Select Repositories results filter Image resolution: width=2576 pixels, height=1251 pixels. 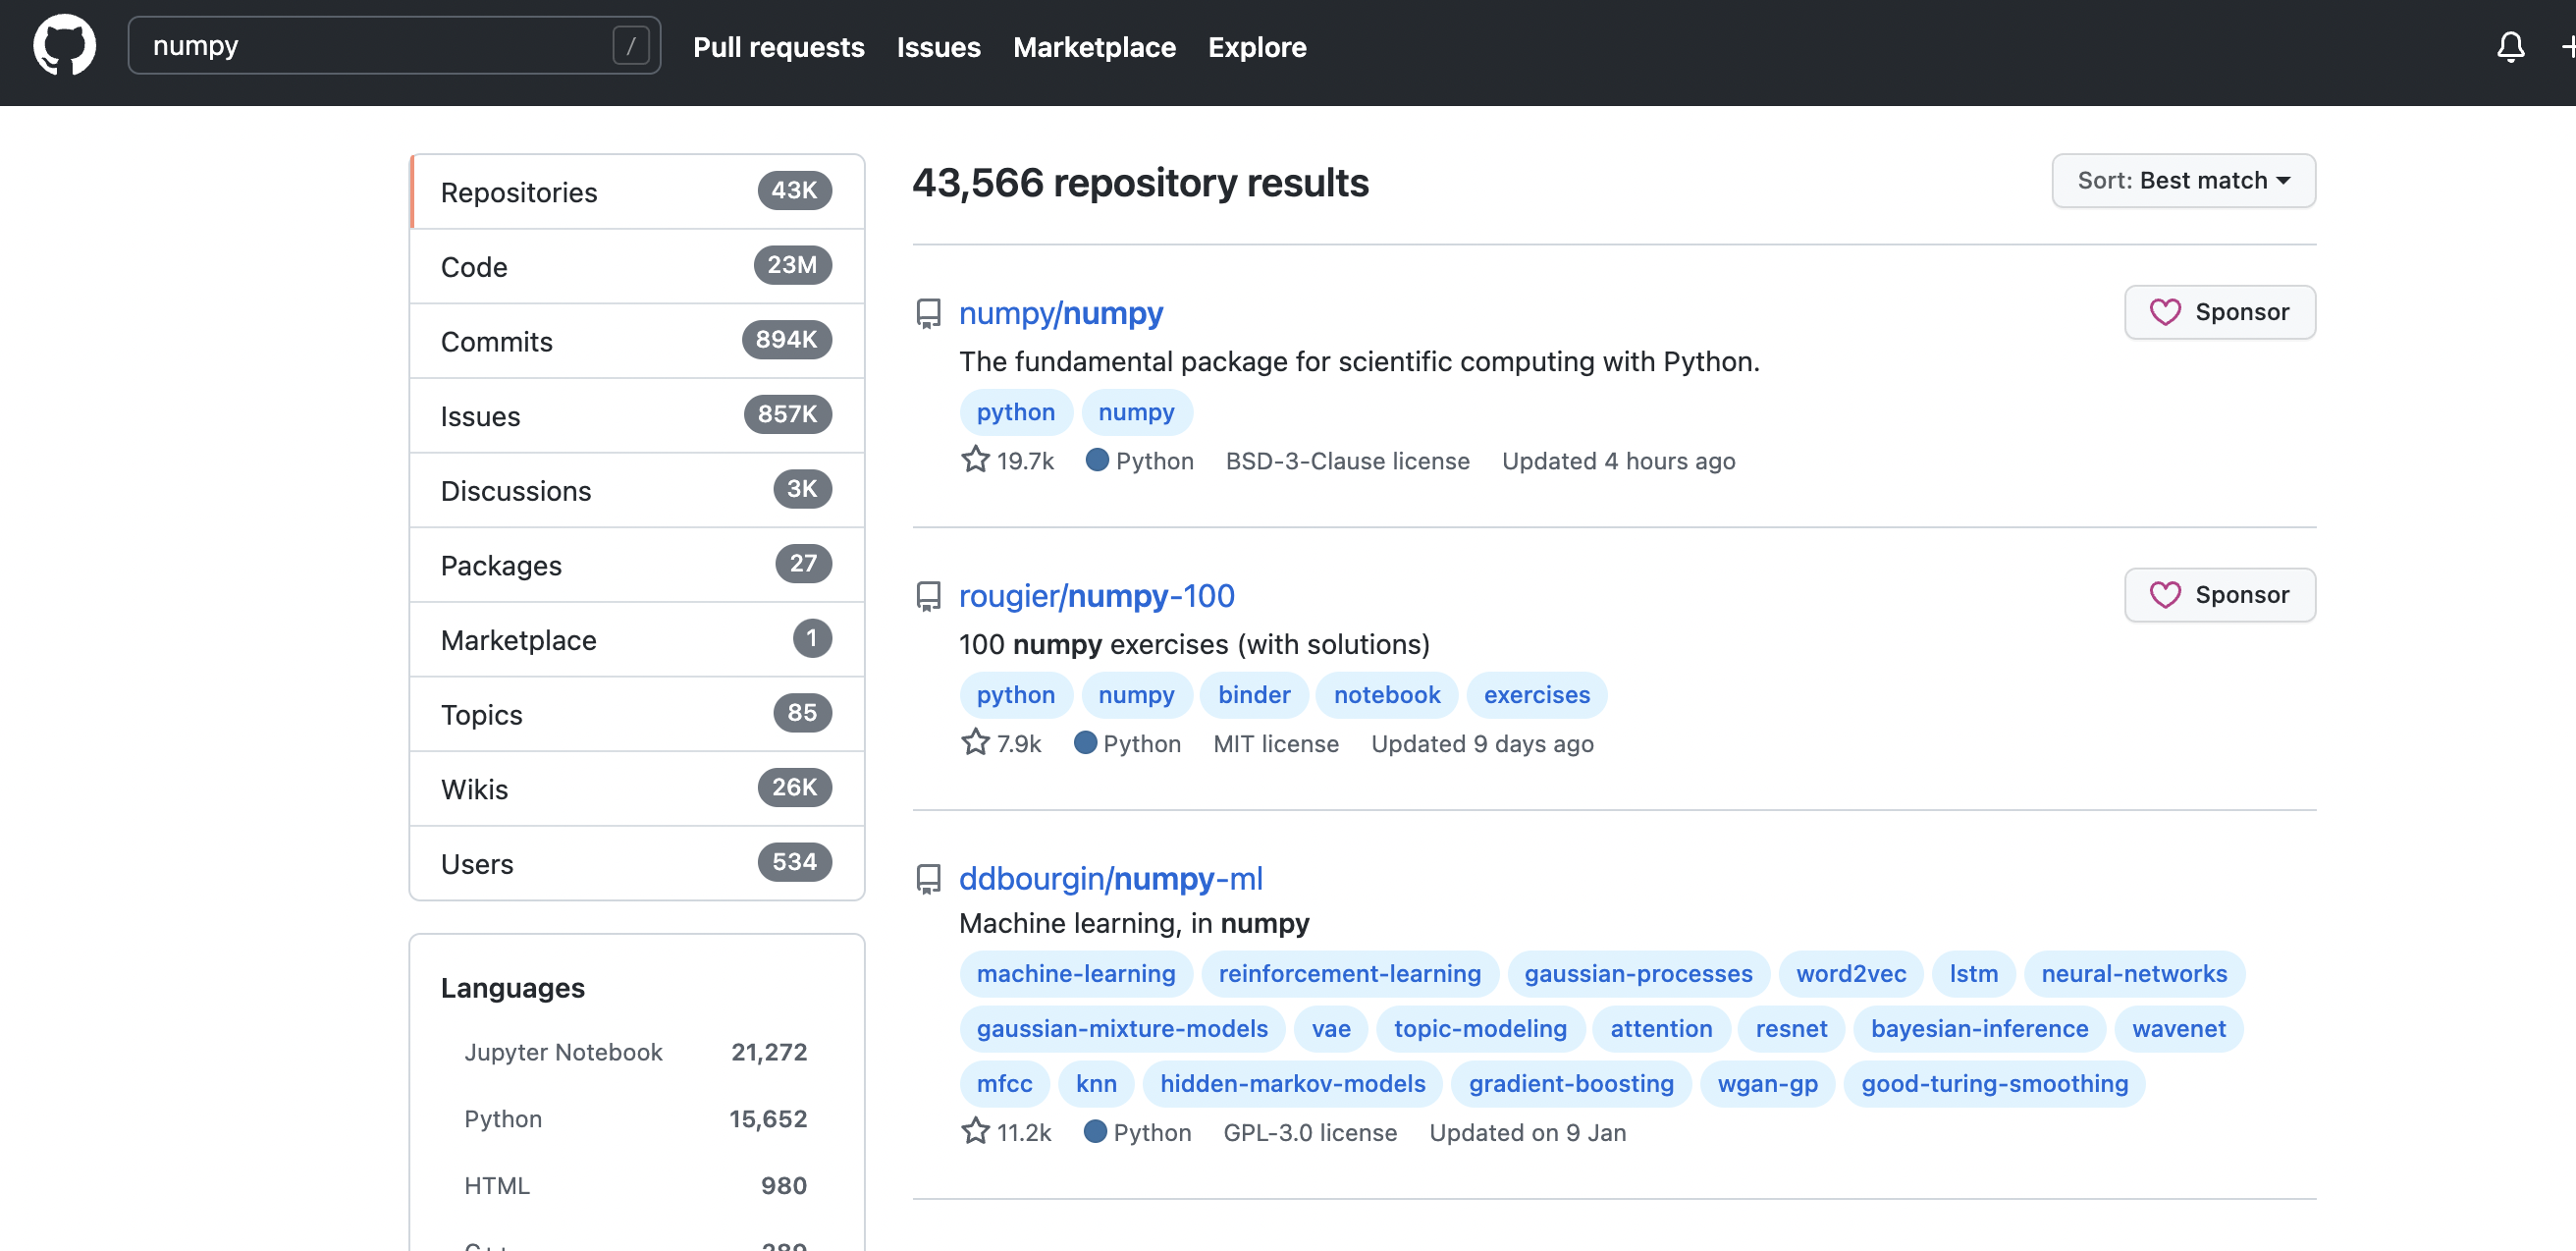point(637,192)
